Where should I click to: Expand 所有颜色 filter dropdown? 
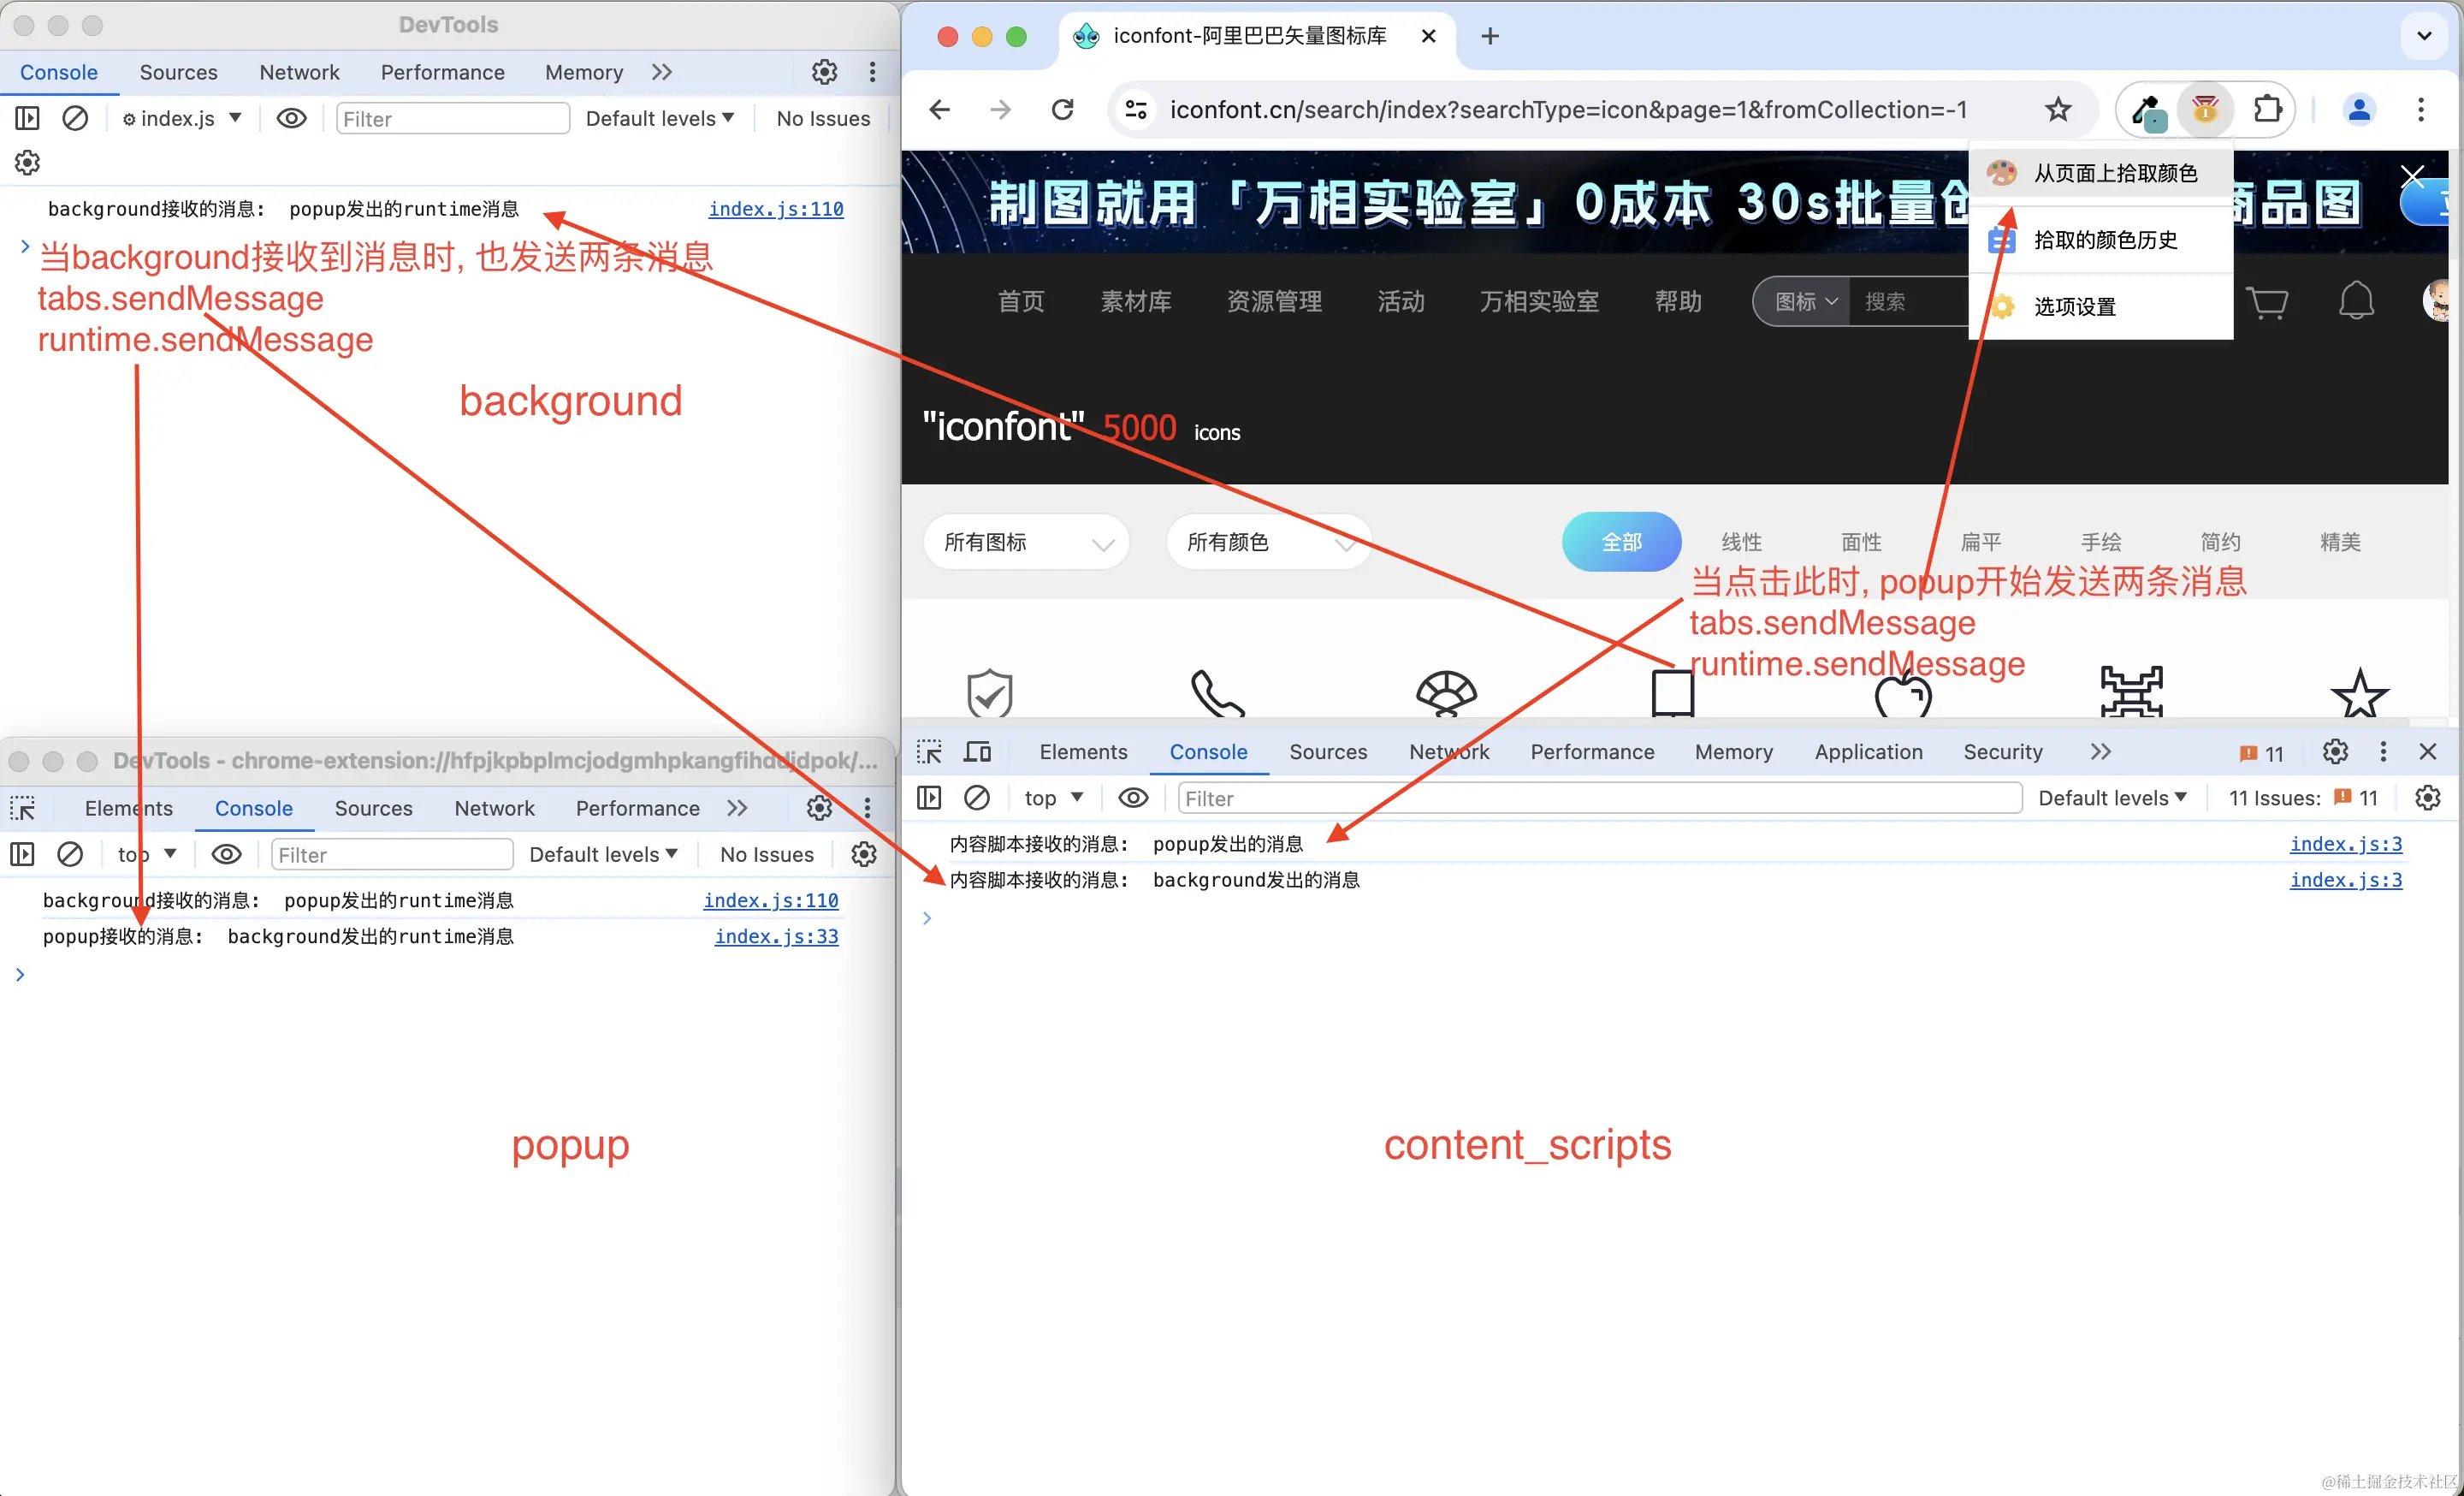pos(1269,542)
